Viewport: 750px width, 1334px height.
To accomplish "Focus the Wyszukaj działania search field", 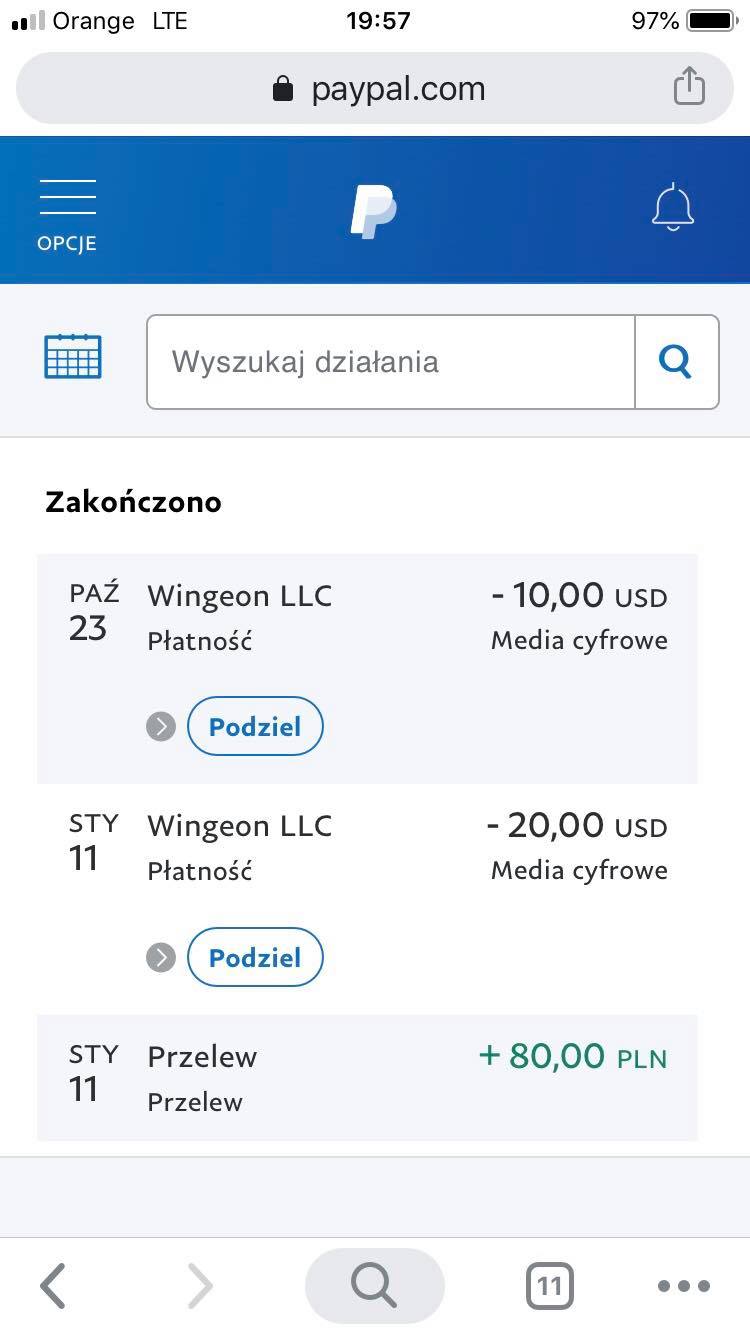I will [x=391, y=362].
